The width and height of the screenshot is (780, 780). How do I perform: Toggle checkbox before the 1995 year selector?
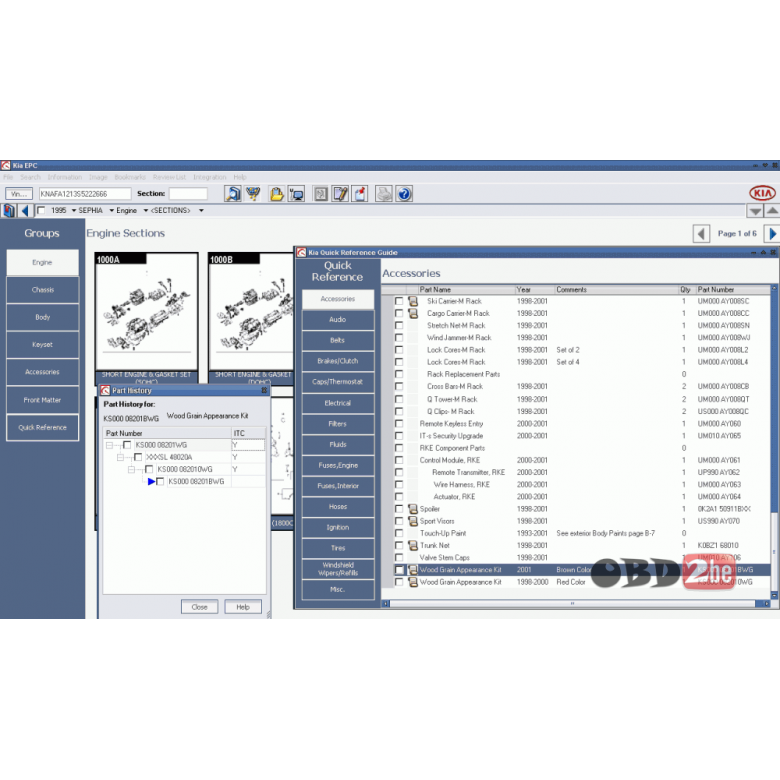[41, 210]
